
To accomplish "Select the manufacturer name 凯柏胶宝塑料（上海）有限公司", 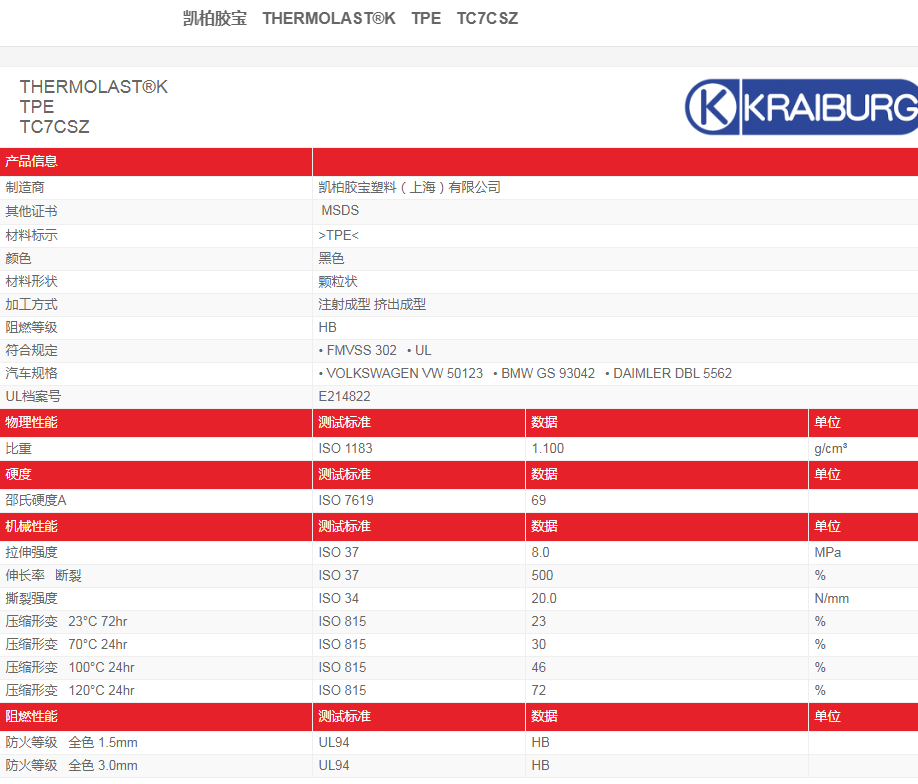I will (409, 188).
